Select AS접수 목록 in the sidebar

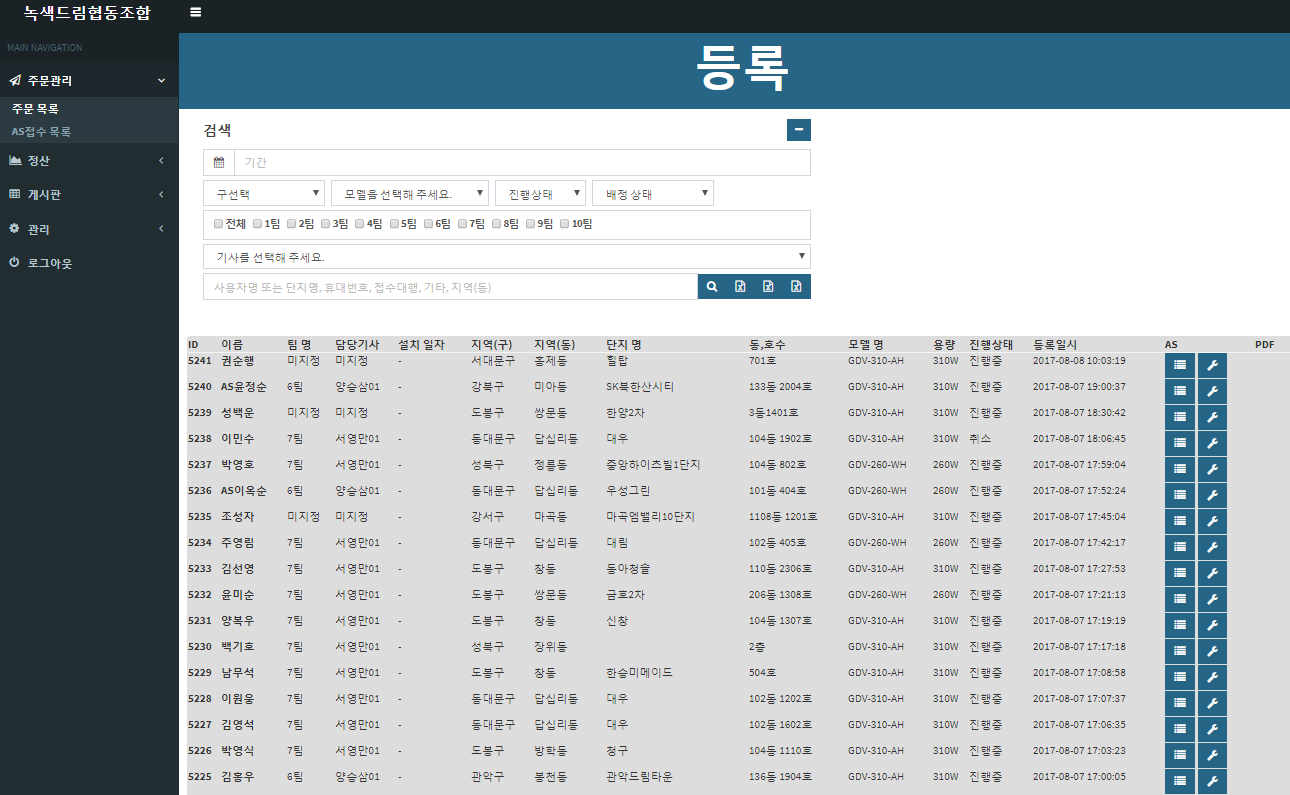[41, 131]
